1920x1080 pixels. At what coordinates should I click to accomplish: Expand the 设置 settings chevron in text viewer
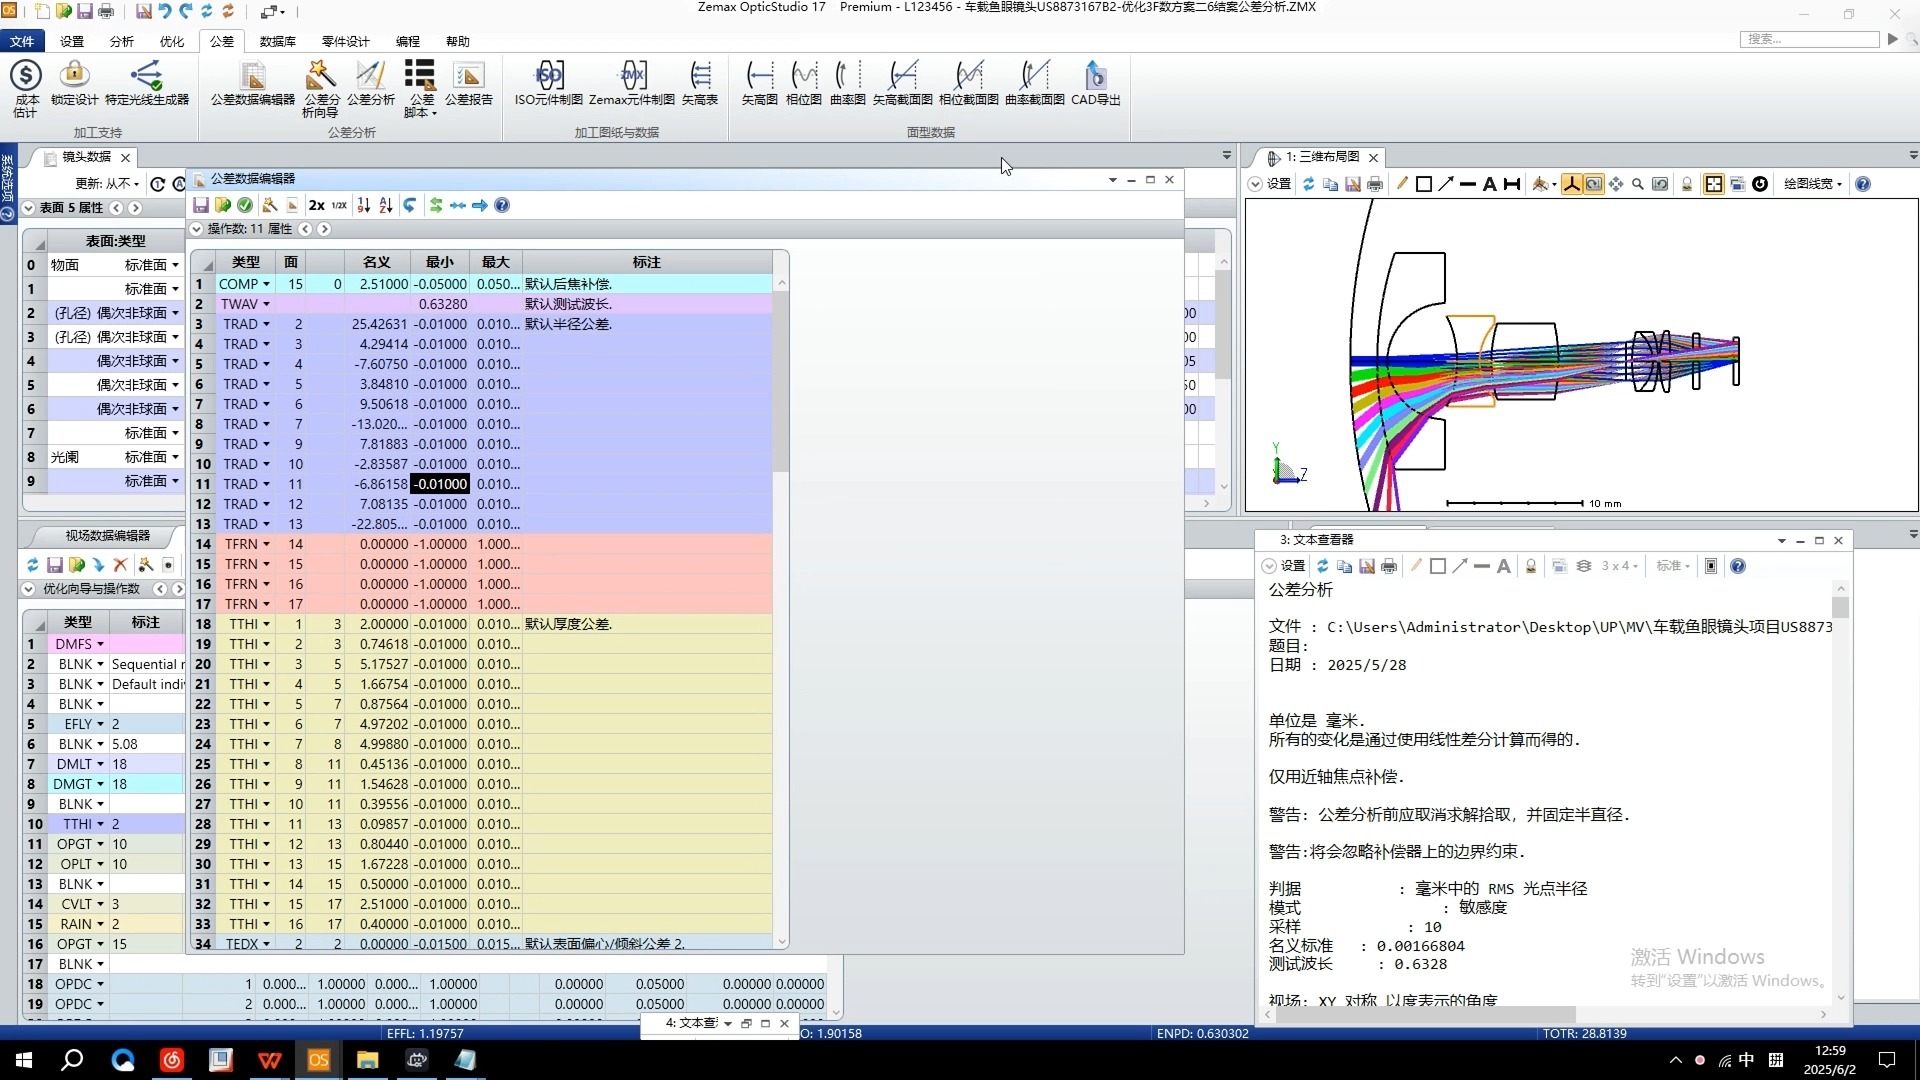pyautogui.click(x=1269, y=566)
